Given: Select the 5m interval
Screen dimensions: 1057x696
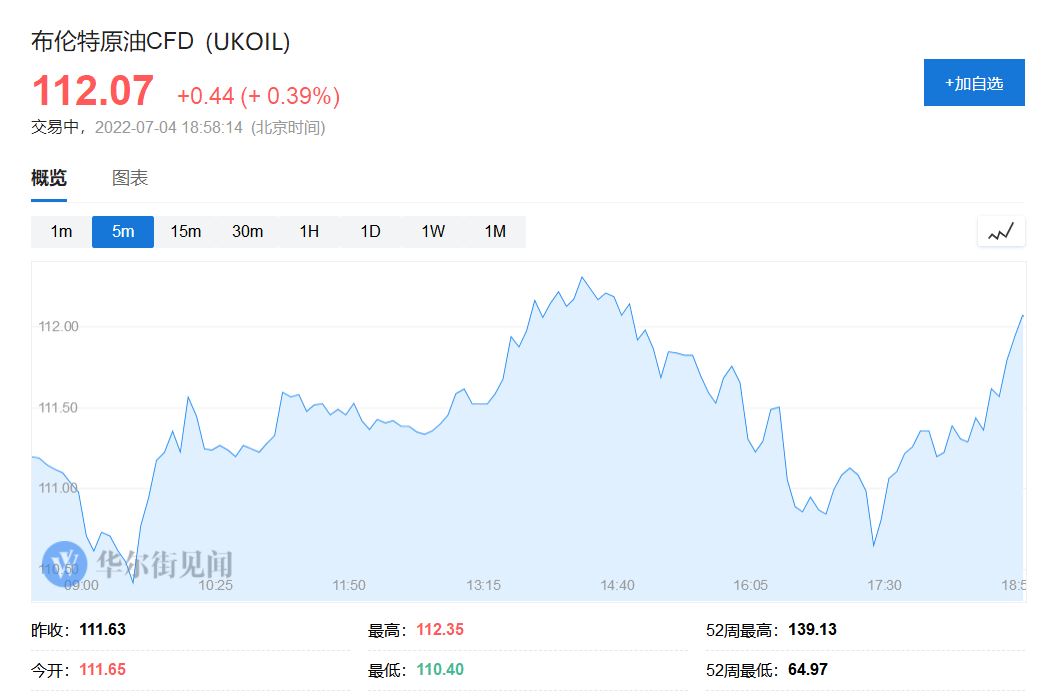Looking at the screenshot, I should click(123, 232).
